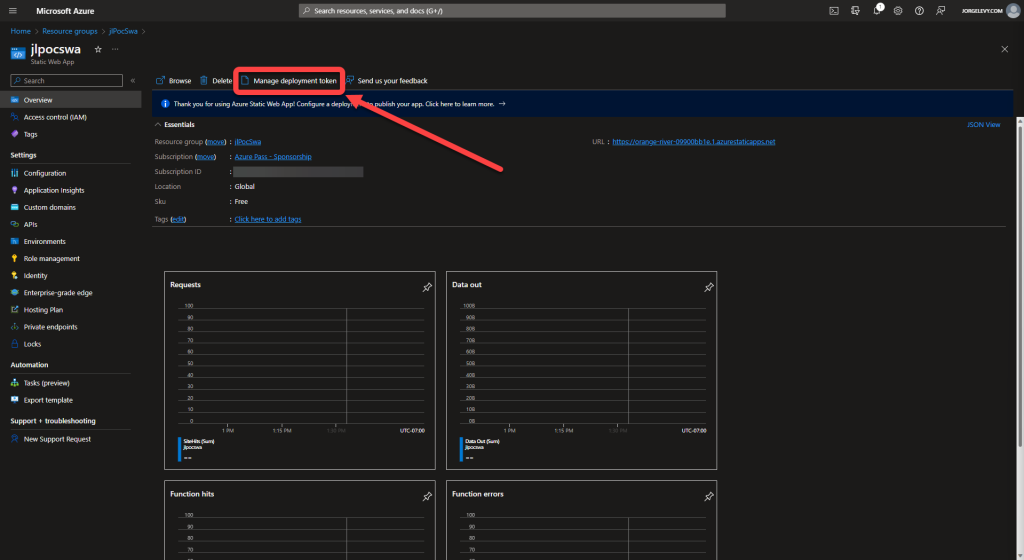Open portal settings gear
Image resolution: width=1024 pixels, height=560 pixels.
pyautogui.click(x=898, y=11)
